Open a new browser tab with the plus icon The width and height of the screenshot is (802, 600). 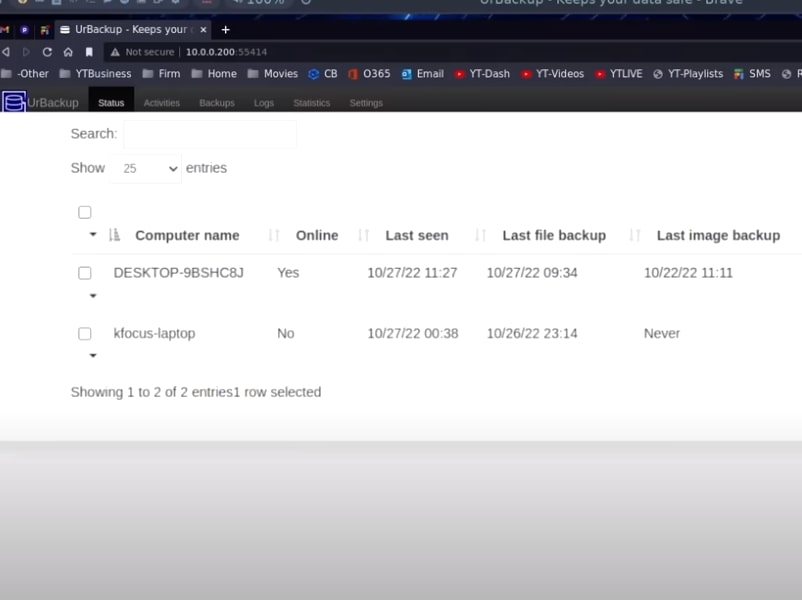point(225,30)
